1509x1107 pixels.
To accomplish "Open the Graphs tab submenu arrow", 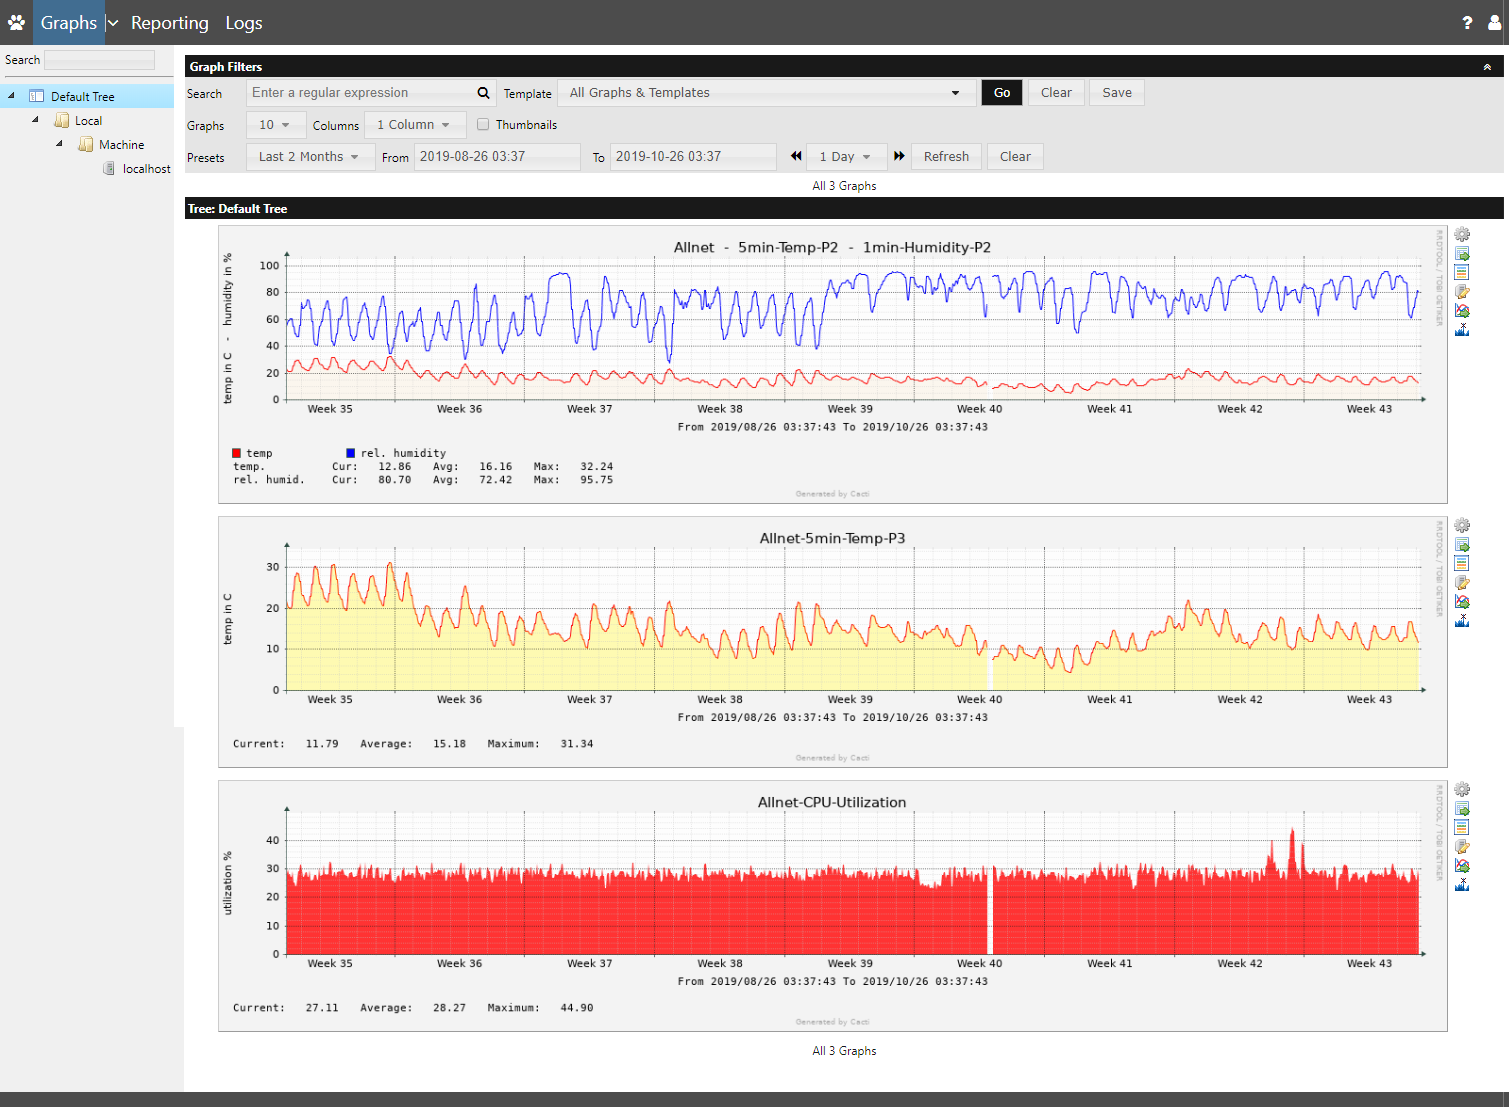I will (x=112, y=22).
